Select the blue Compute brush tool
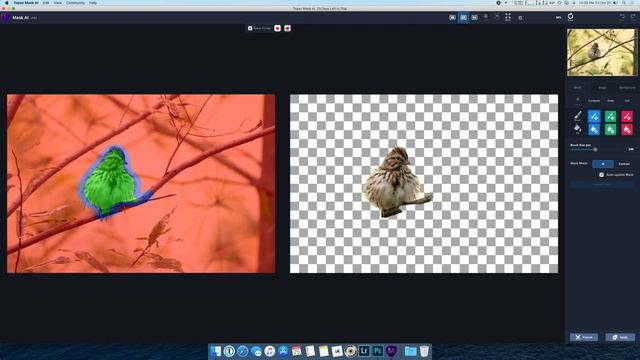640x360 pixels. (594, 116)
